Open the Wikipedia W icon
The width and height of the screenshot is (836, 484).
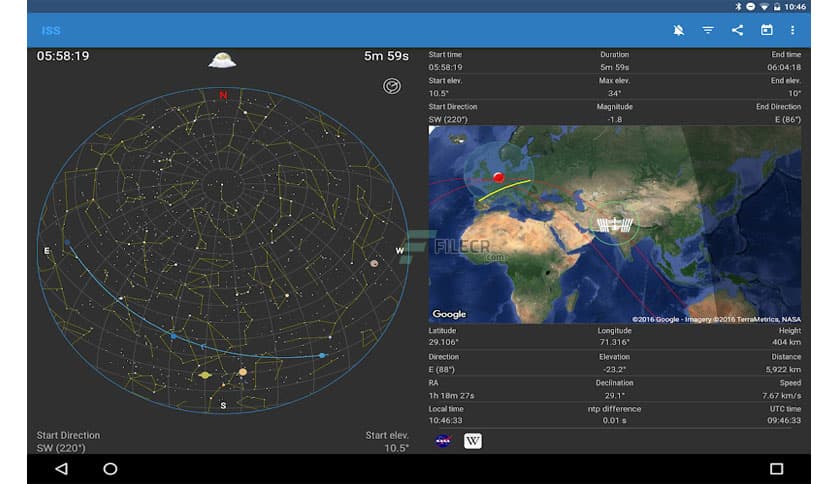(x=472, y=441)
